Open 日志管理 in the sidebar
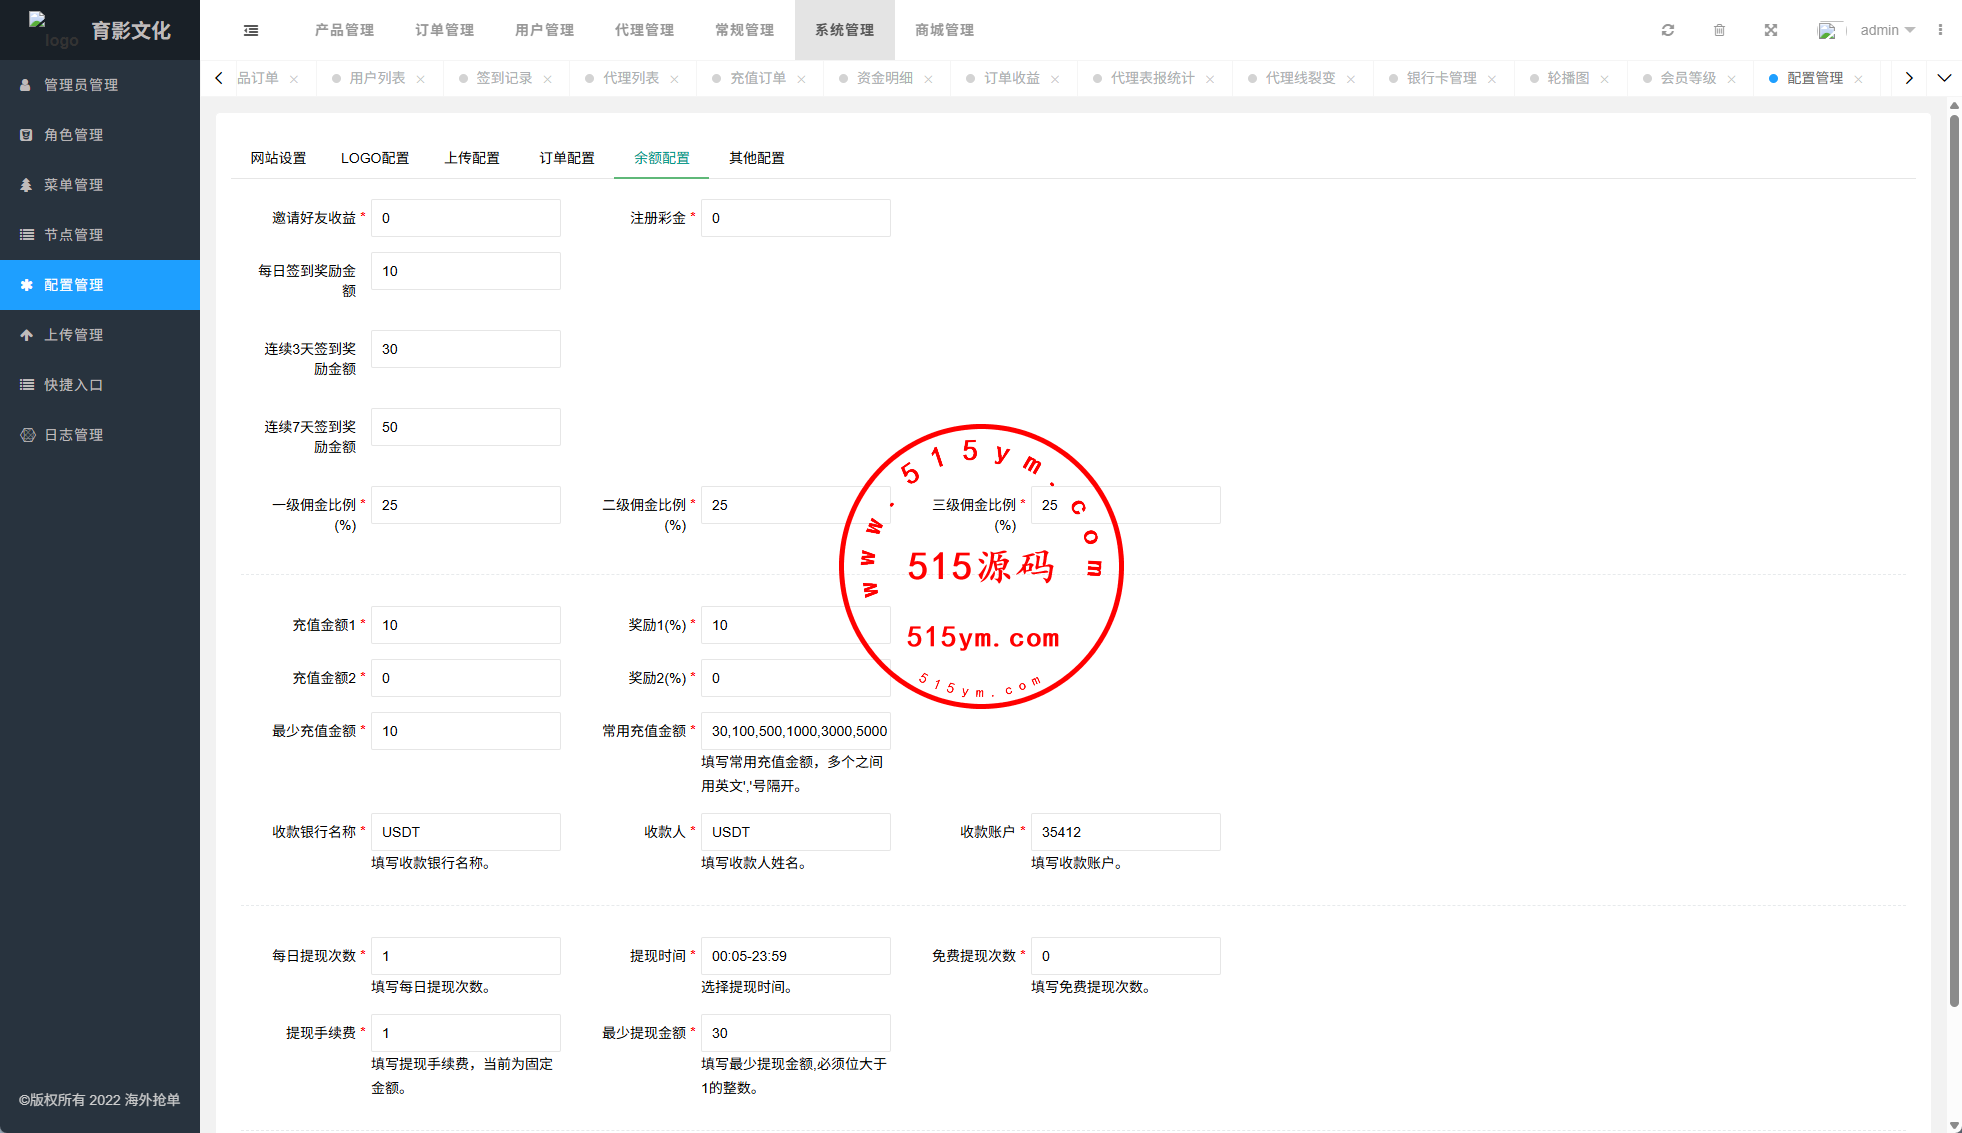Viewport: 1962px width, 1133px height. click(73, 435)
